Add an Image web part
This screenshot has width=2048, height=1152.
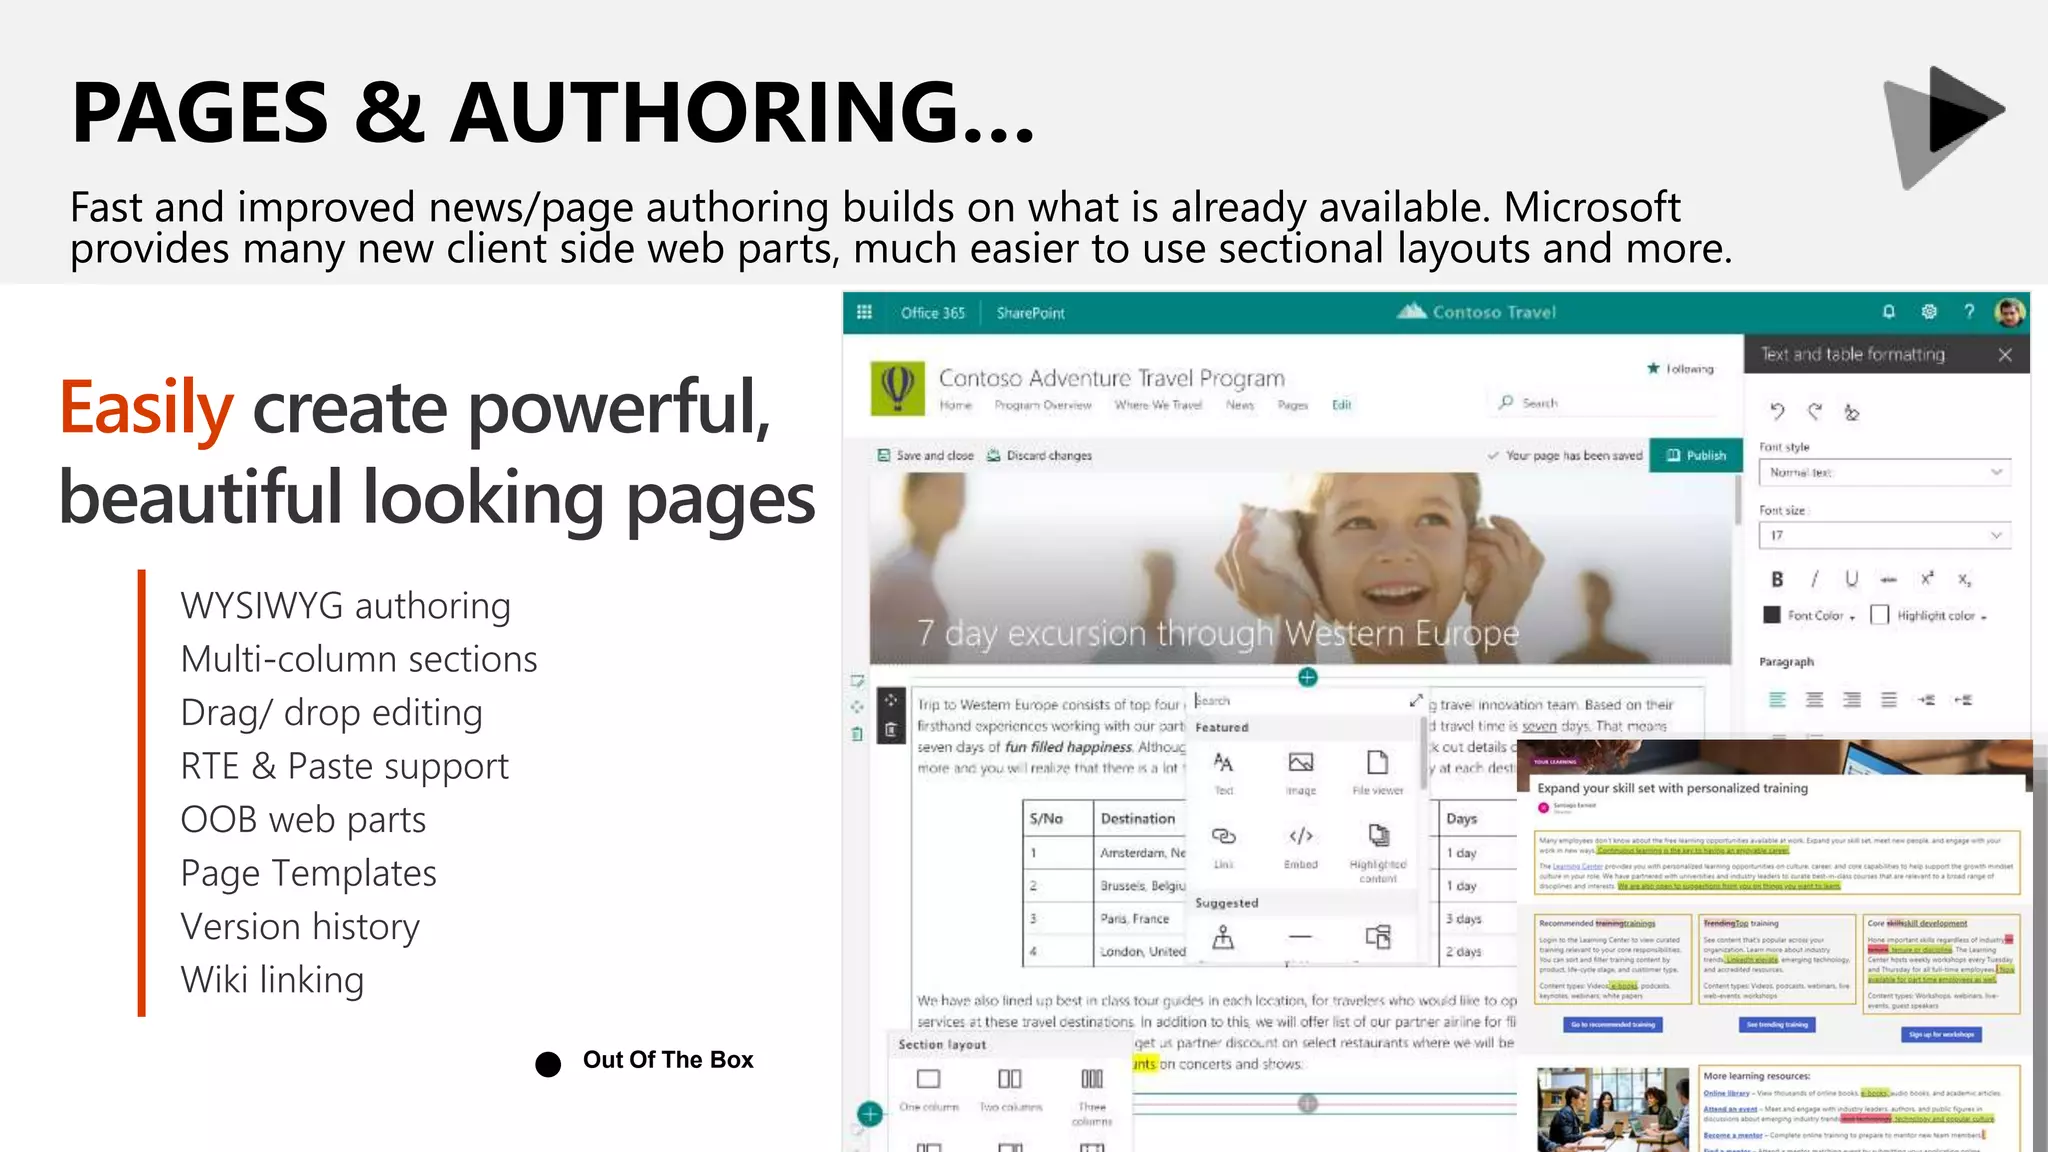(1301, 773)
